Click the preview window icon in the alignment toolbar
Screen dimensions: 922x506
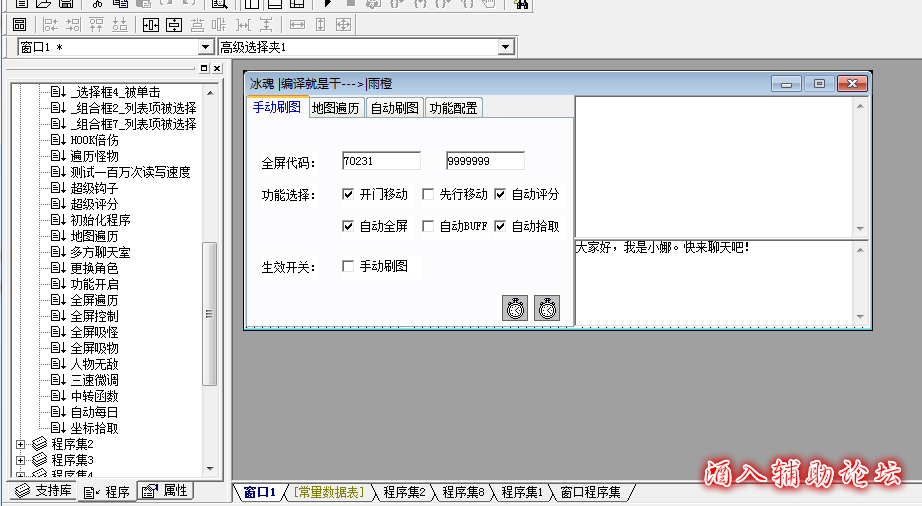pos(19,25)
